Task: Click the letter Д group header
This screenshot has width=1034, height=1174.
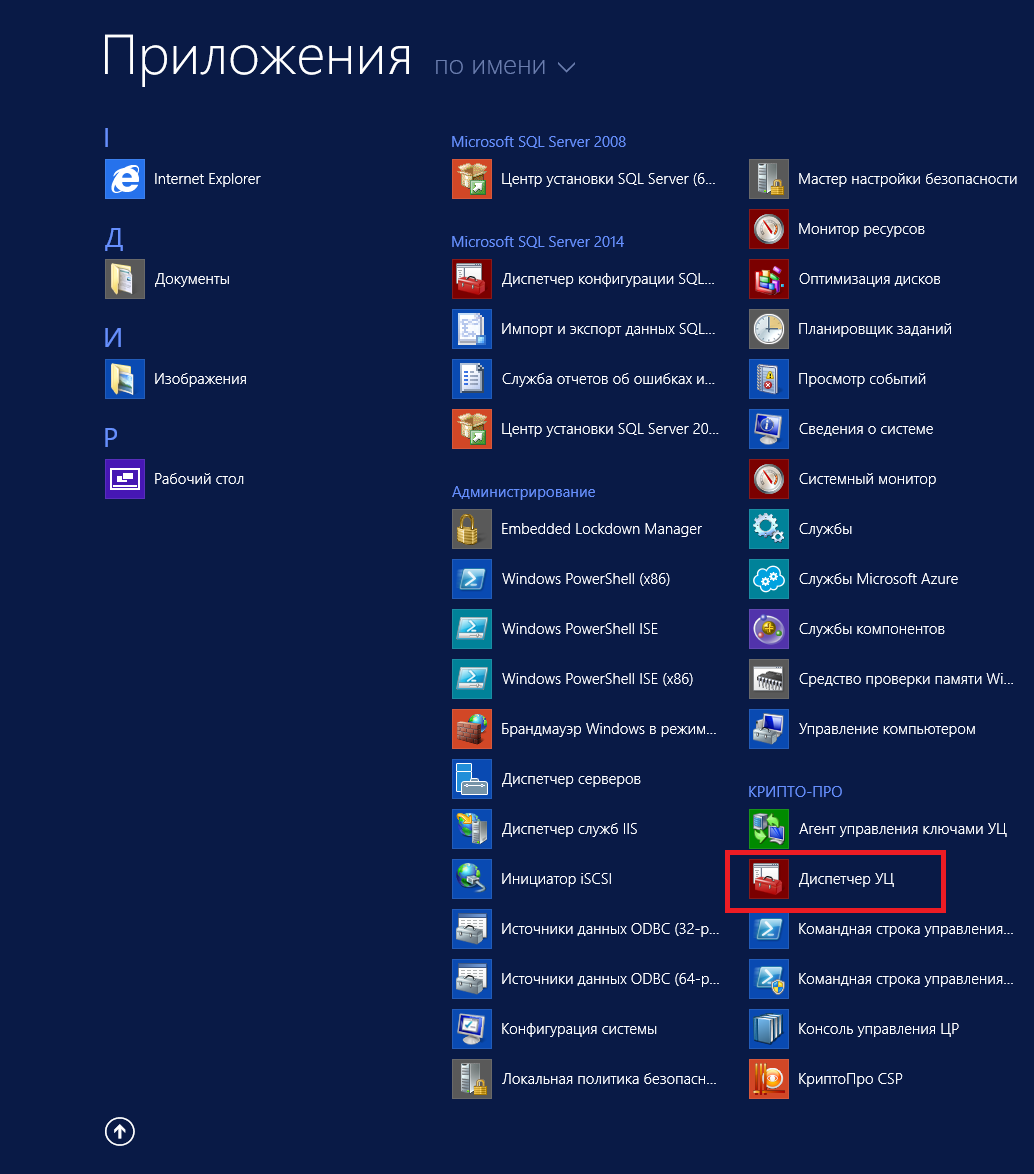Action: tap(113, 239)
